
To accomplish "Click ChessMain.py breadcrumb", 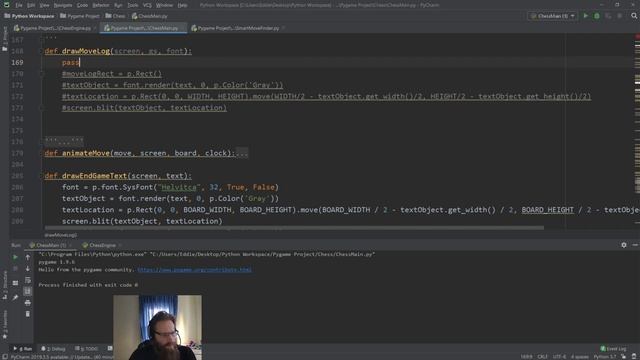I will point(149,16).
